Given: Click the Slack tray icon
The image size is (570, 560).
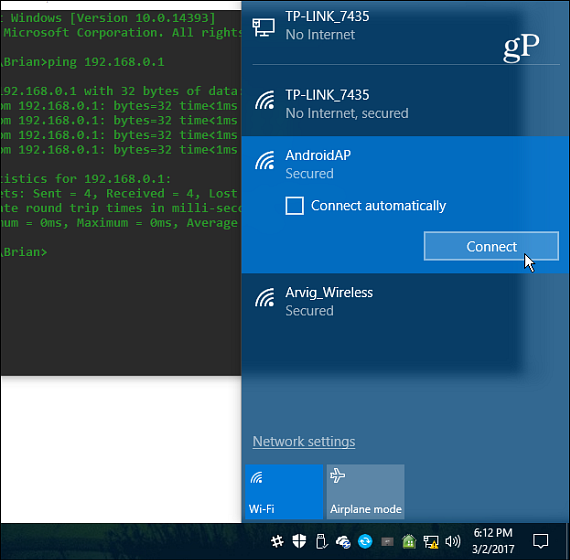Looking at the screenshot, I should pyautogui.click(x=277, y=542).
